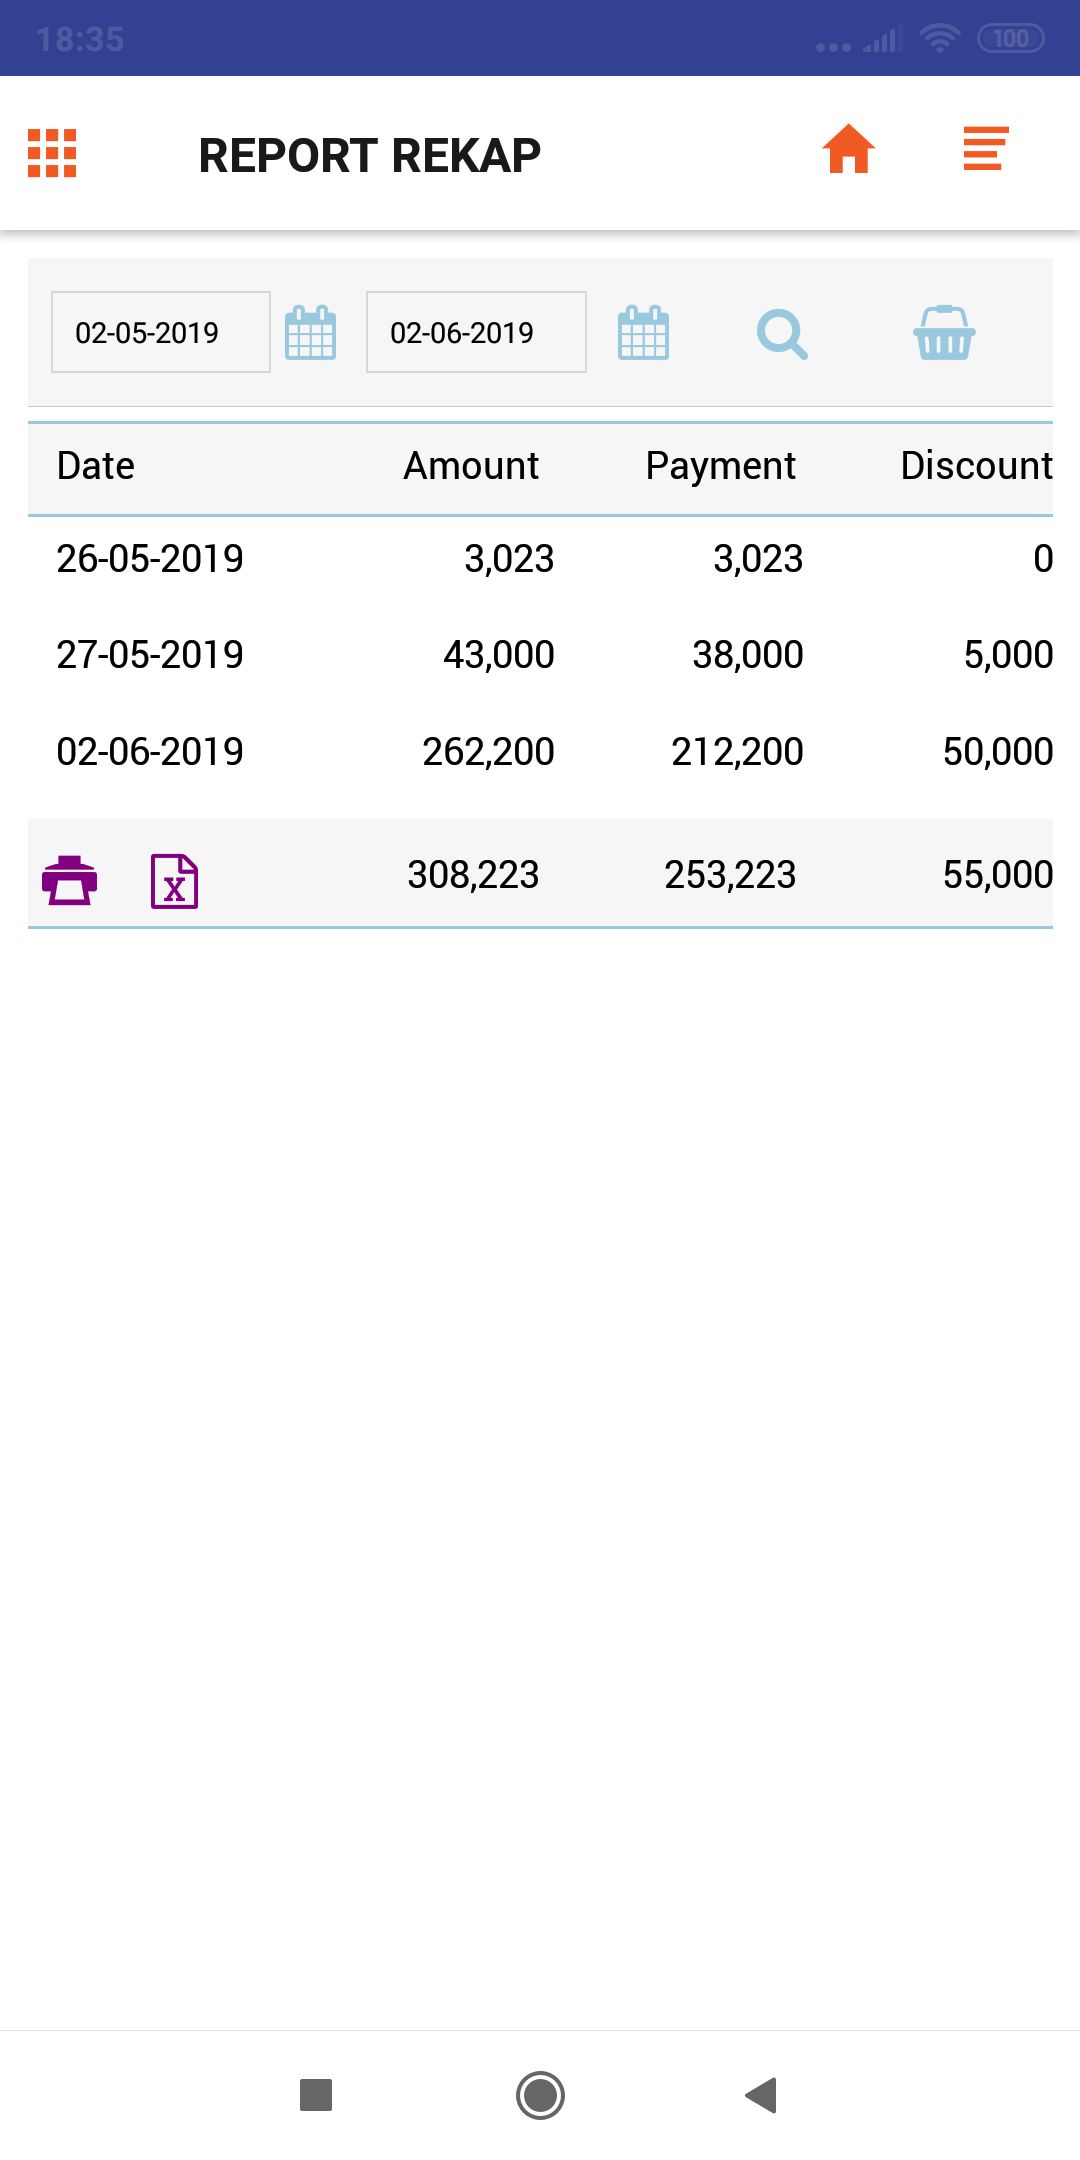Export report to Excel file icon
Viewport: 1080px width, 2160px height.
click(174, 881)
